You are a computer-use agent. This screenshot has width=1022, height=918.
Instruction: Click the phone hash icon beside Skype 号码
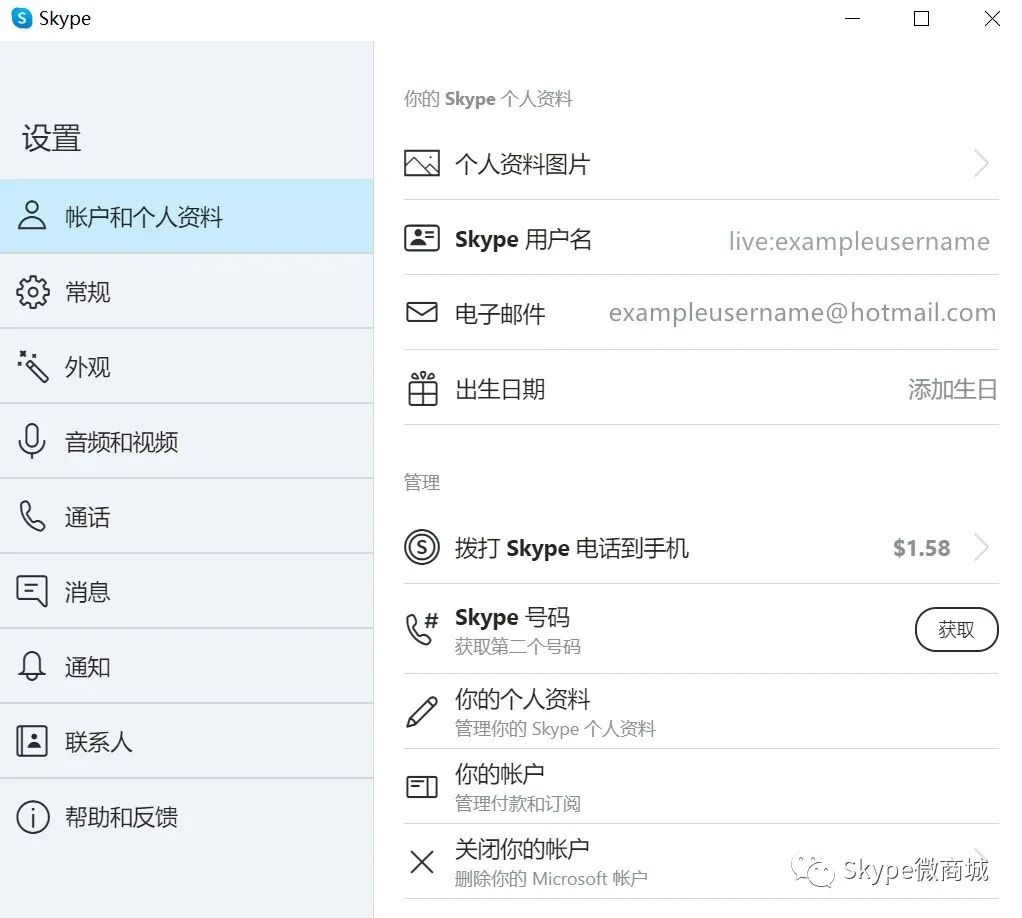(x=422, y=629)
